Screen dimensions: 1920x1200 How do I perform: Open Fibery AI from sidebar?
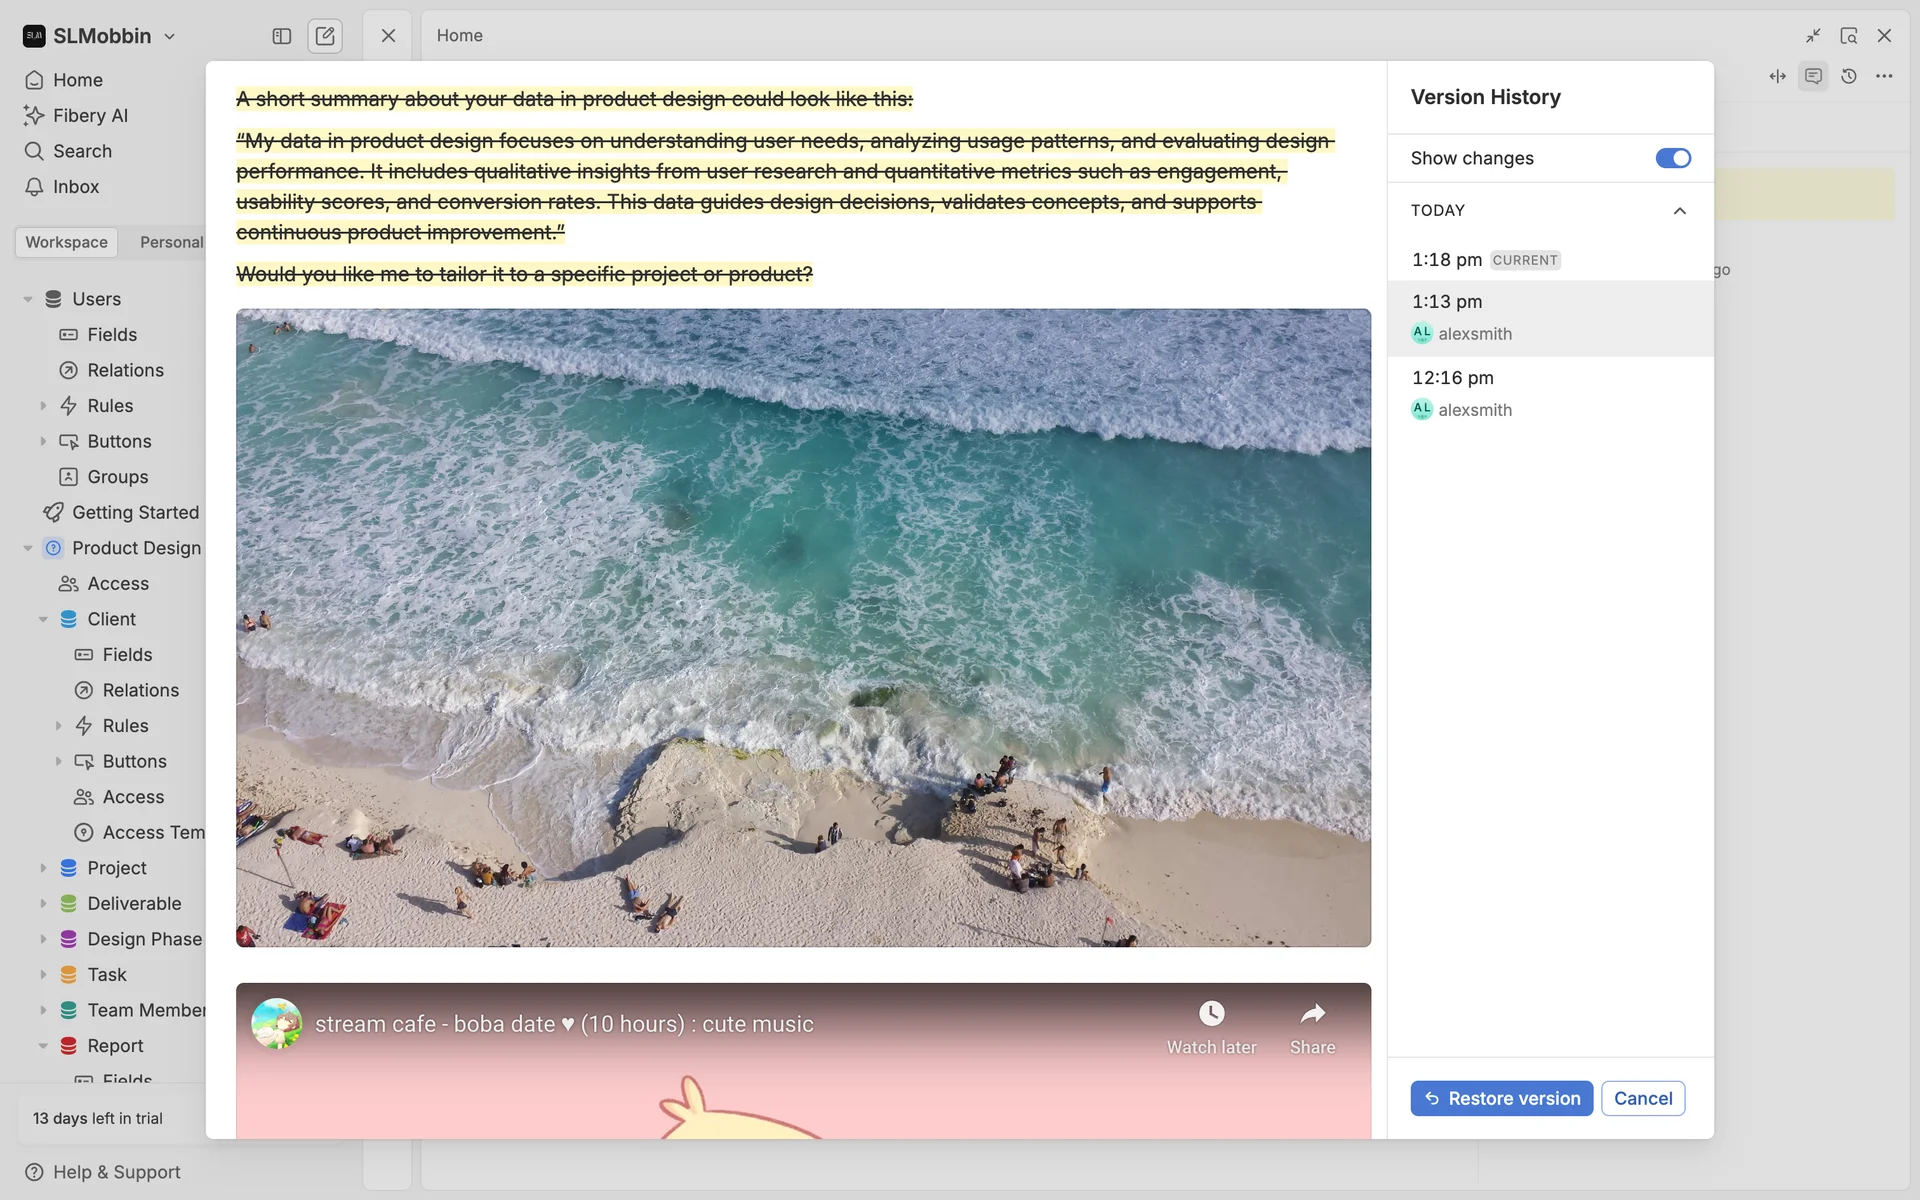90,116
